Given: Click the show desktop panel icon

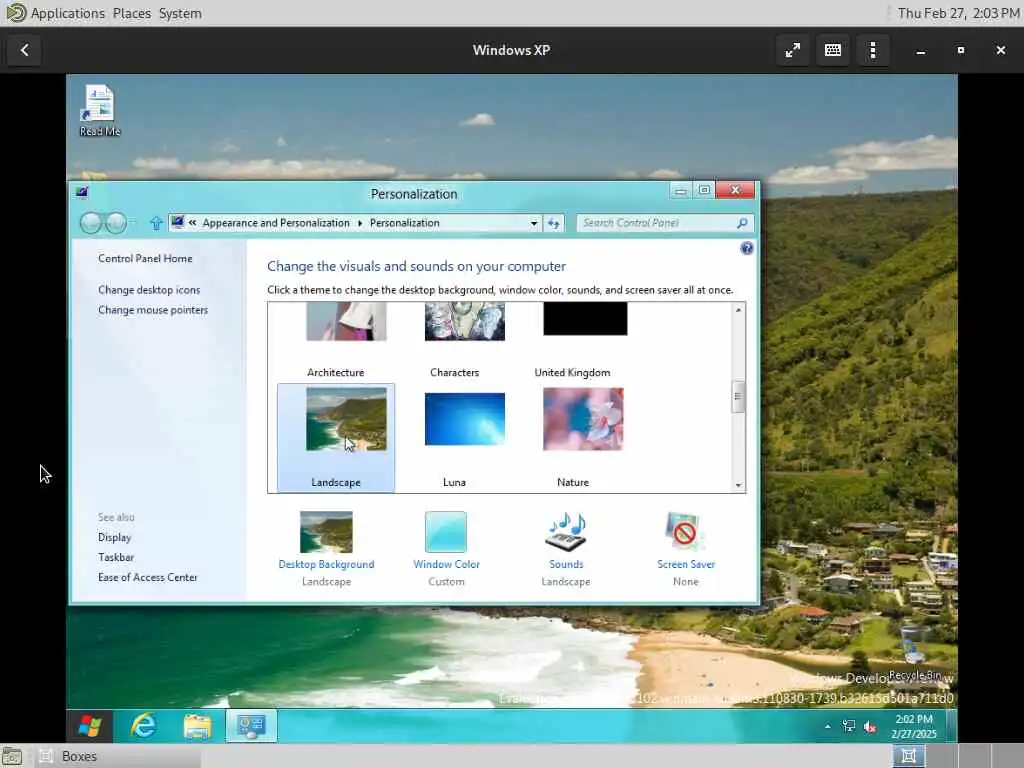Looking at the screenshot, I should [11, 756].
